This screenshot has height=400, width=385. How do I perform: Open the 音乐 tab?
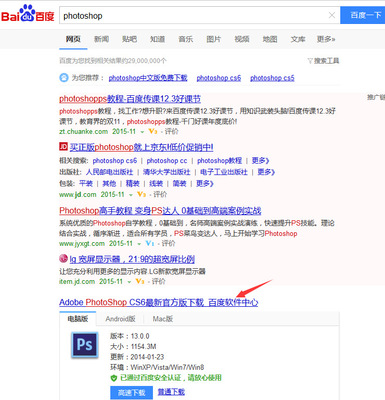(x=186, y=39)
